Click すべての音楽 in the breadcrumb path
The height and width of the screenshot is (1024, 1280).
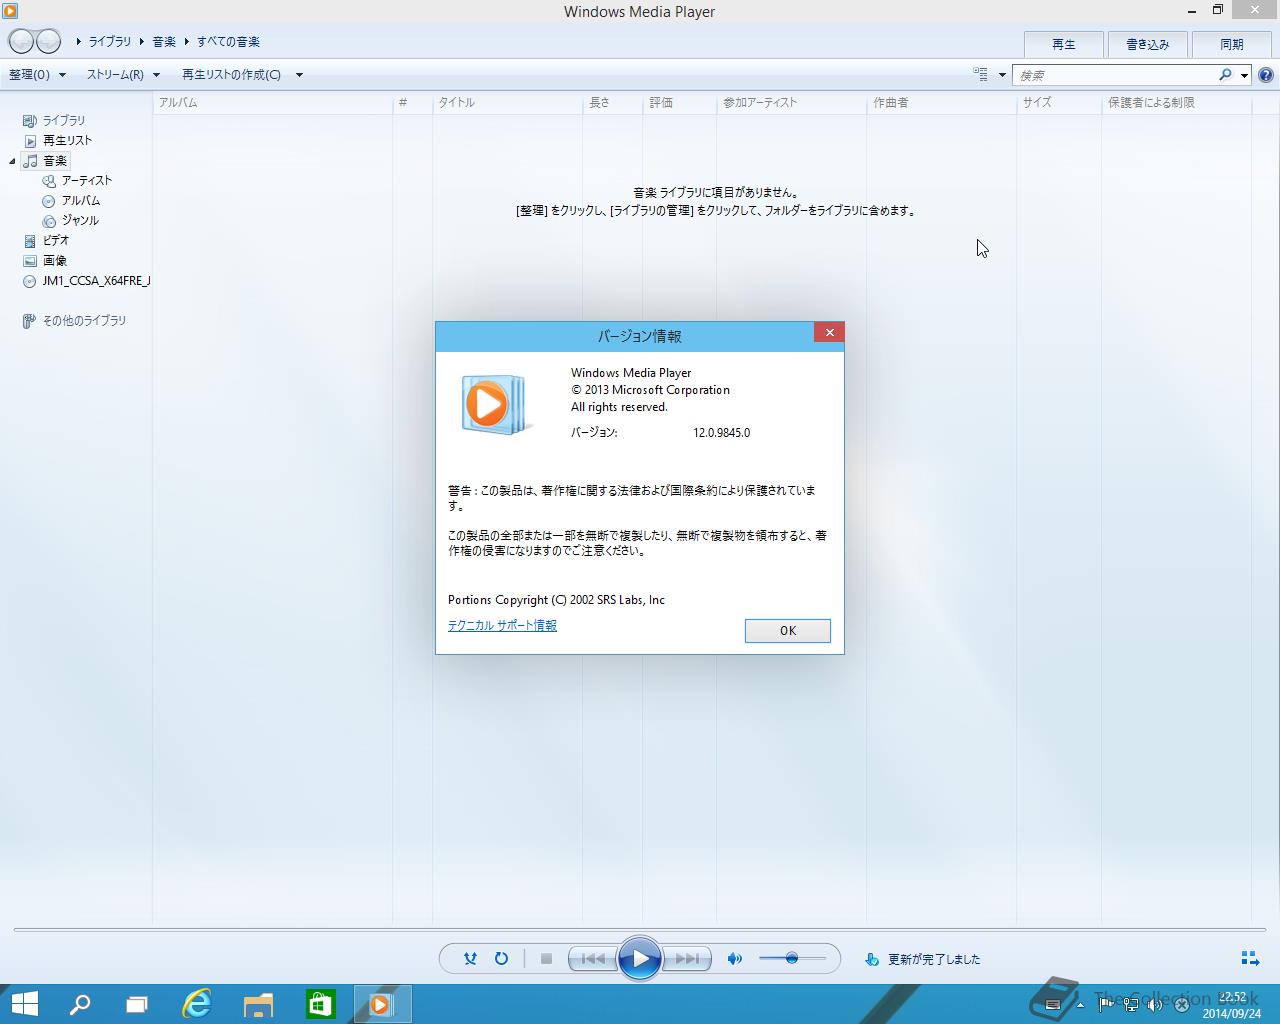pos(228,41)
